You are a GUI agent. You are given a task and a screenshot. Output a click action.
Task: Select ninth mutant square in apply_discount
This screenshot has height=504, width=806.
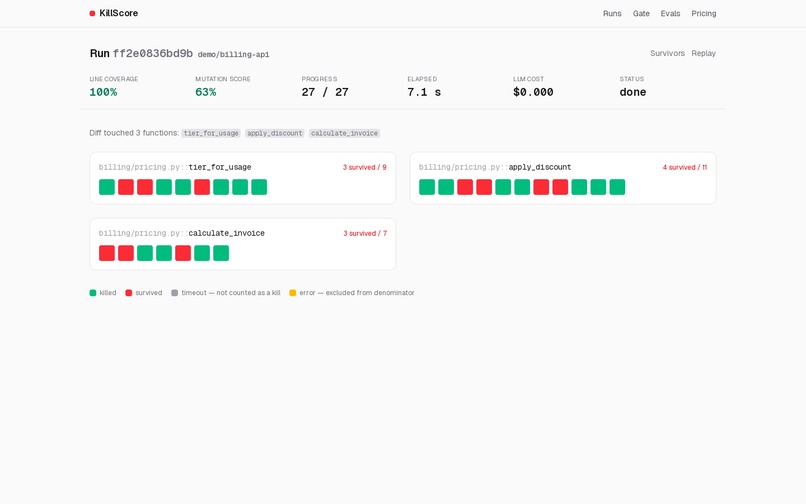(579, 187)
